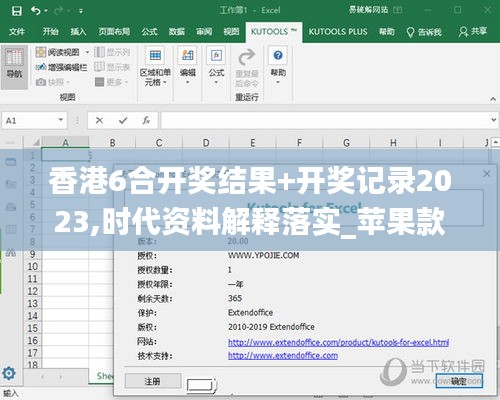Open the navigation pane settings gear
Screen dimensions: 500x400
click(x=9, y=373)
